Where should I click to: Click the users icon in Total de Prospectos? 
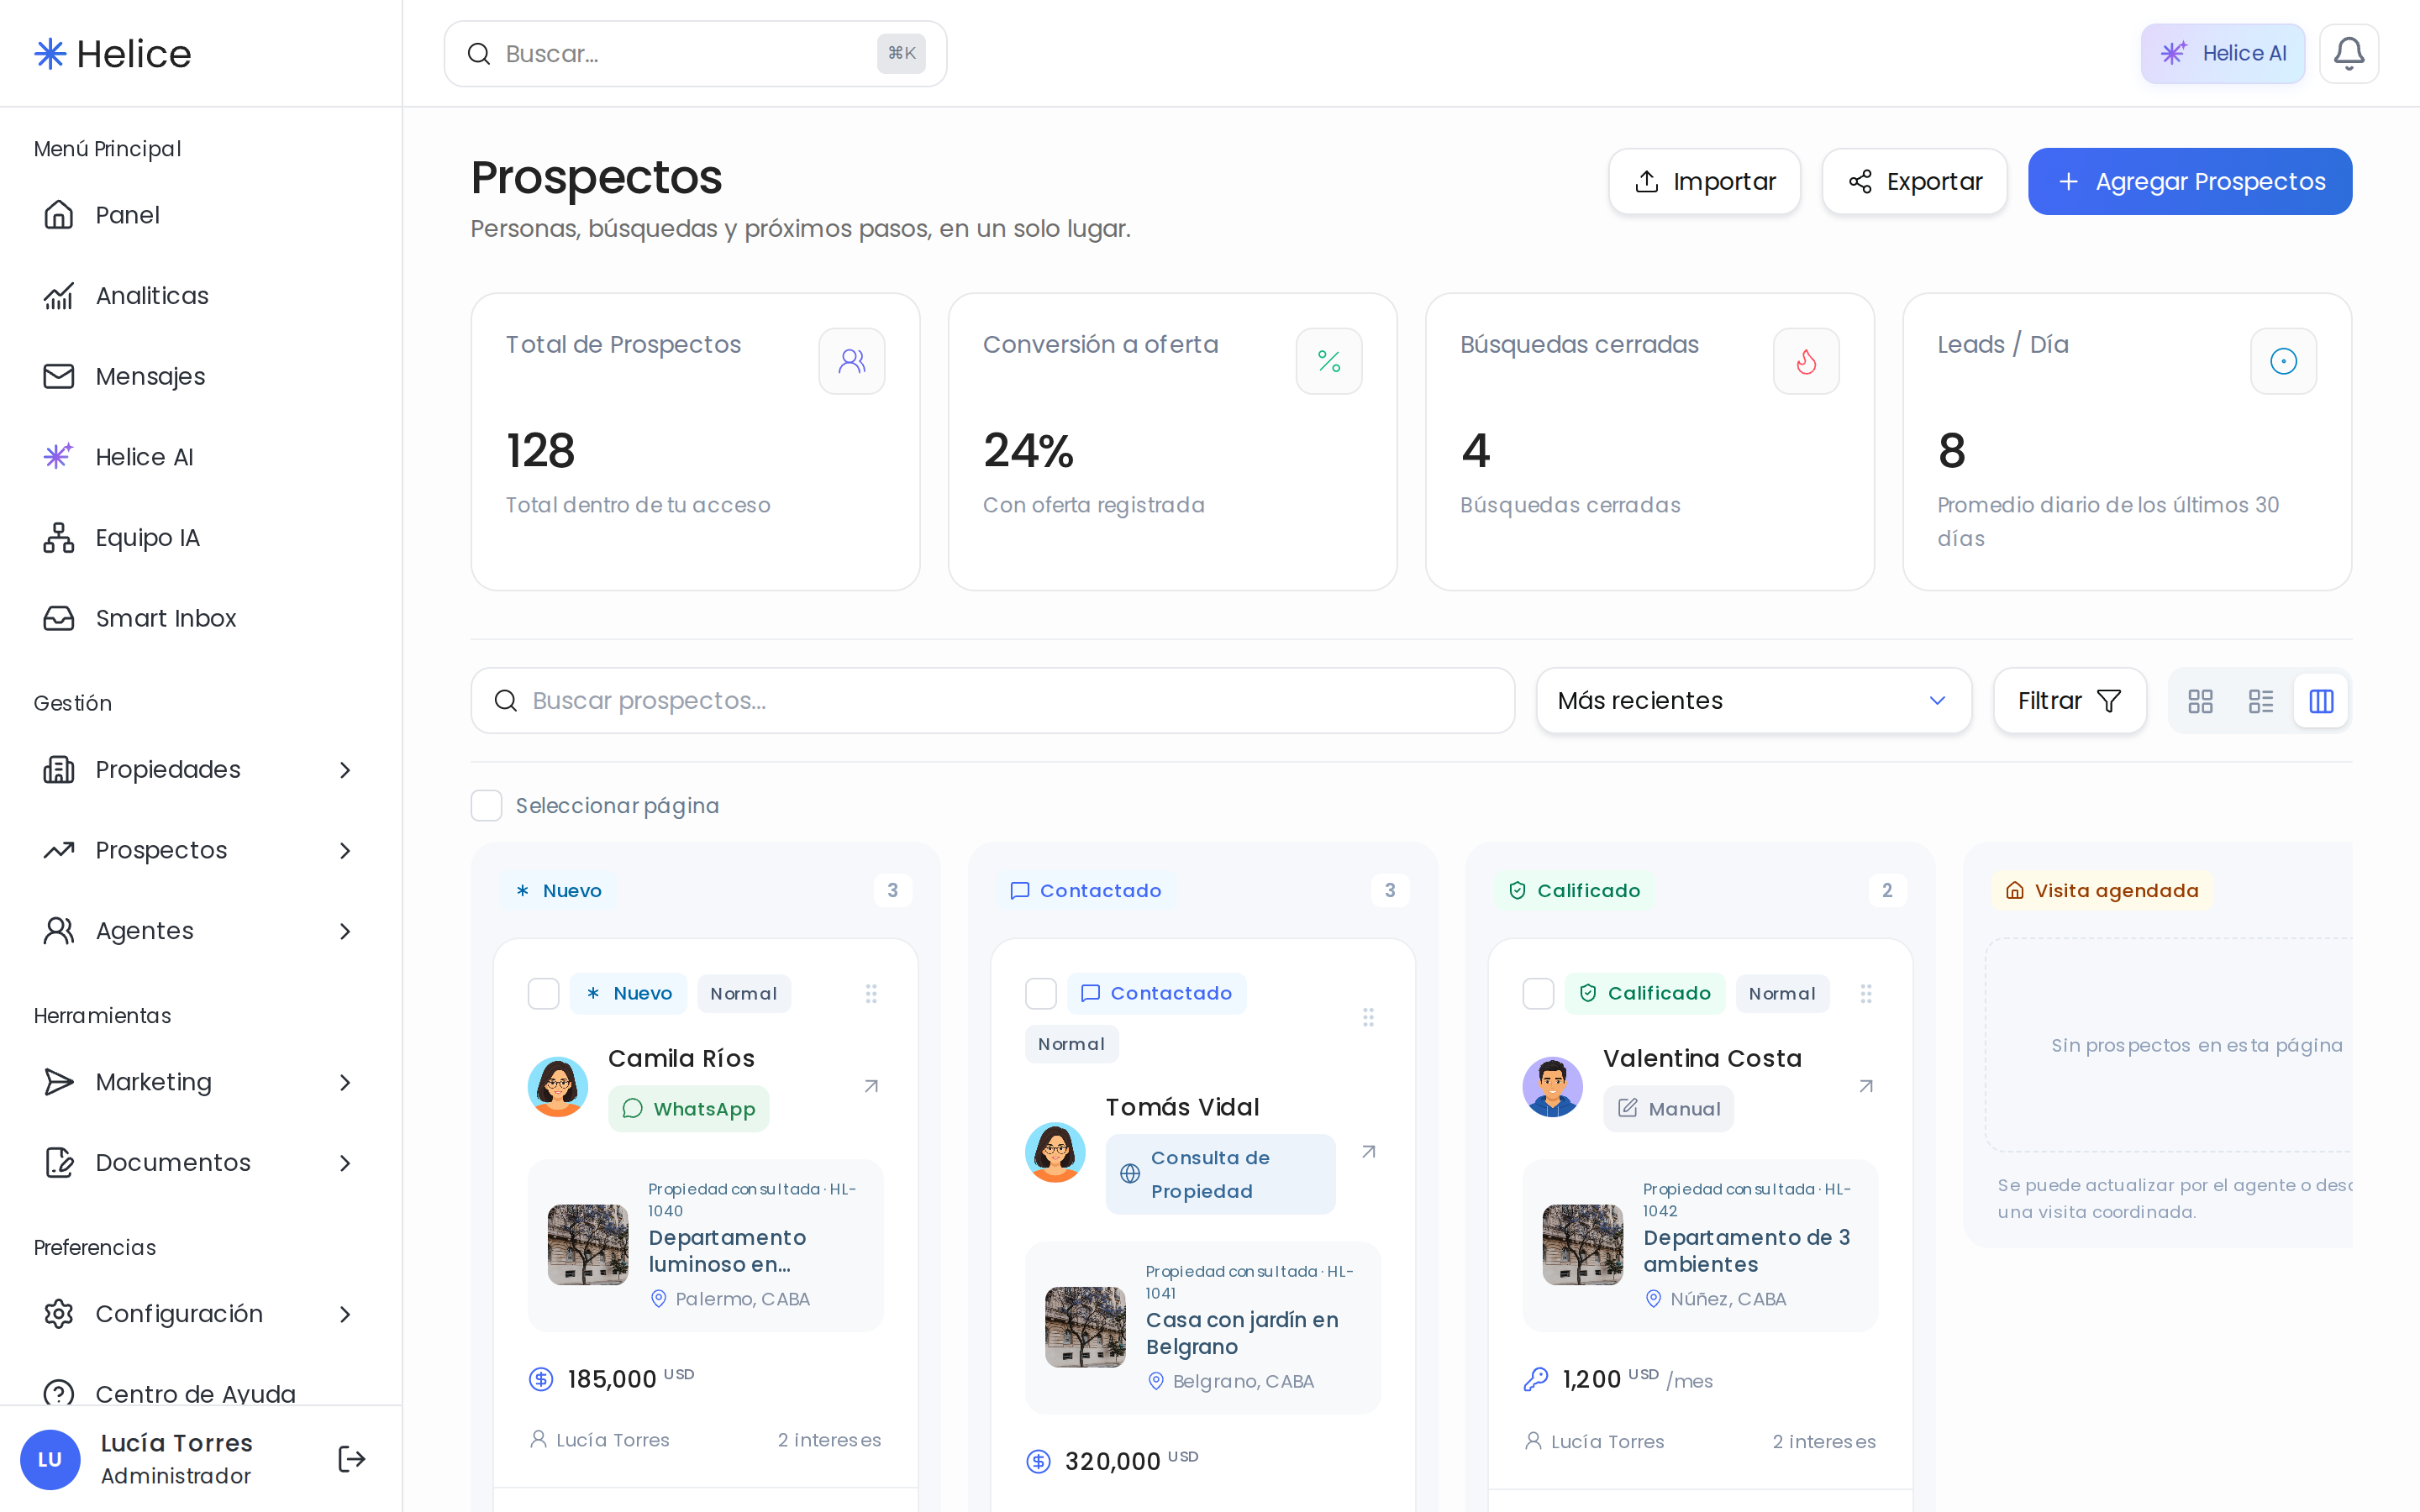pos(852,361)
